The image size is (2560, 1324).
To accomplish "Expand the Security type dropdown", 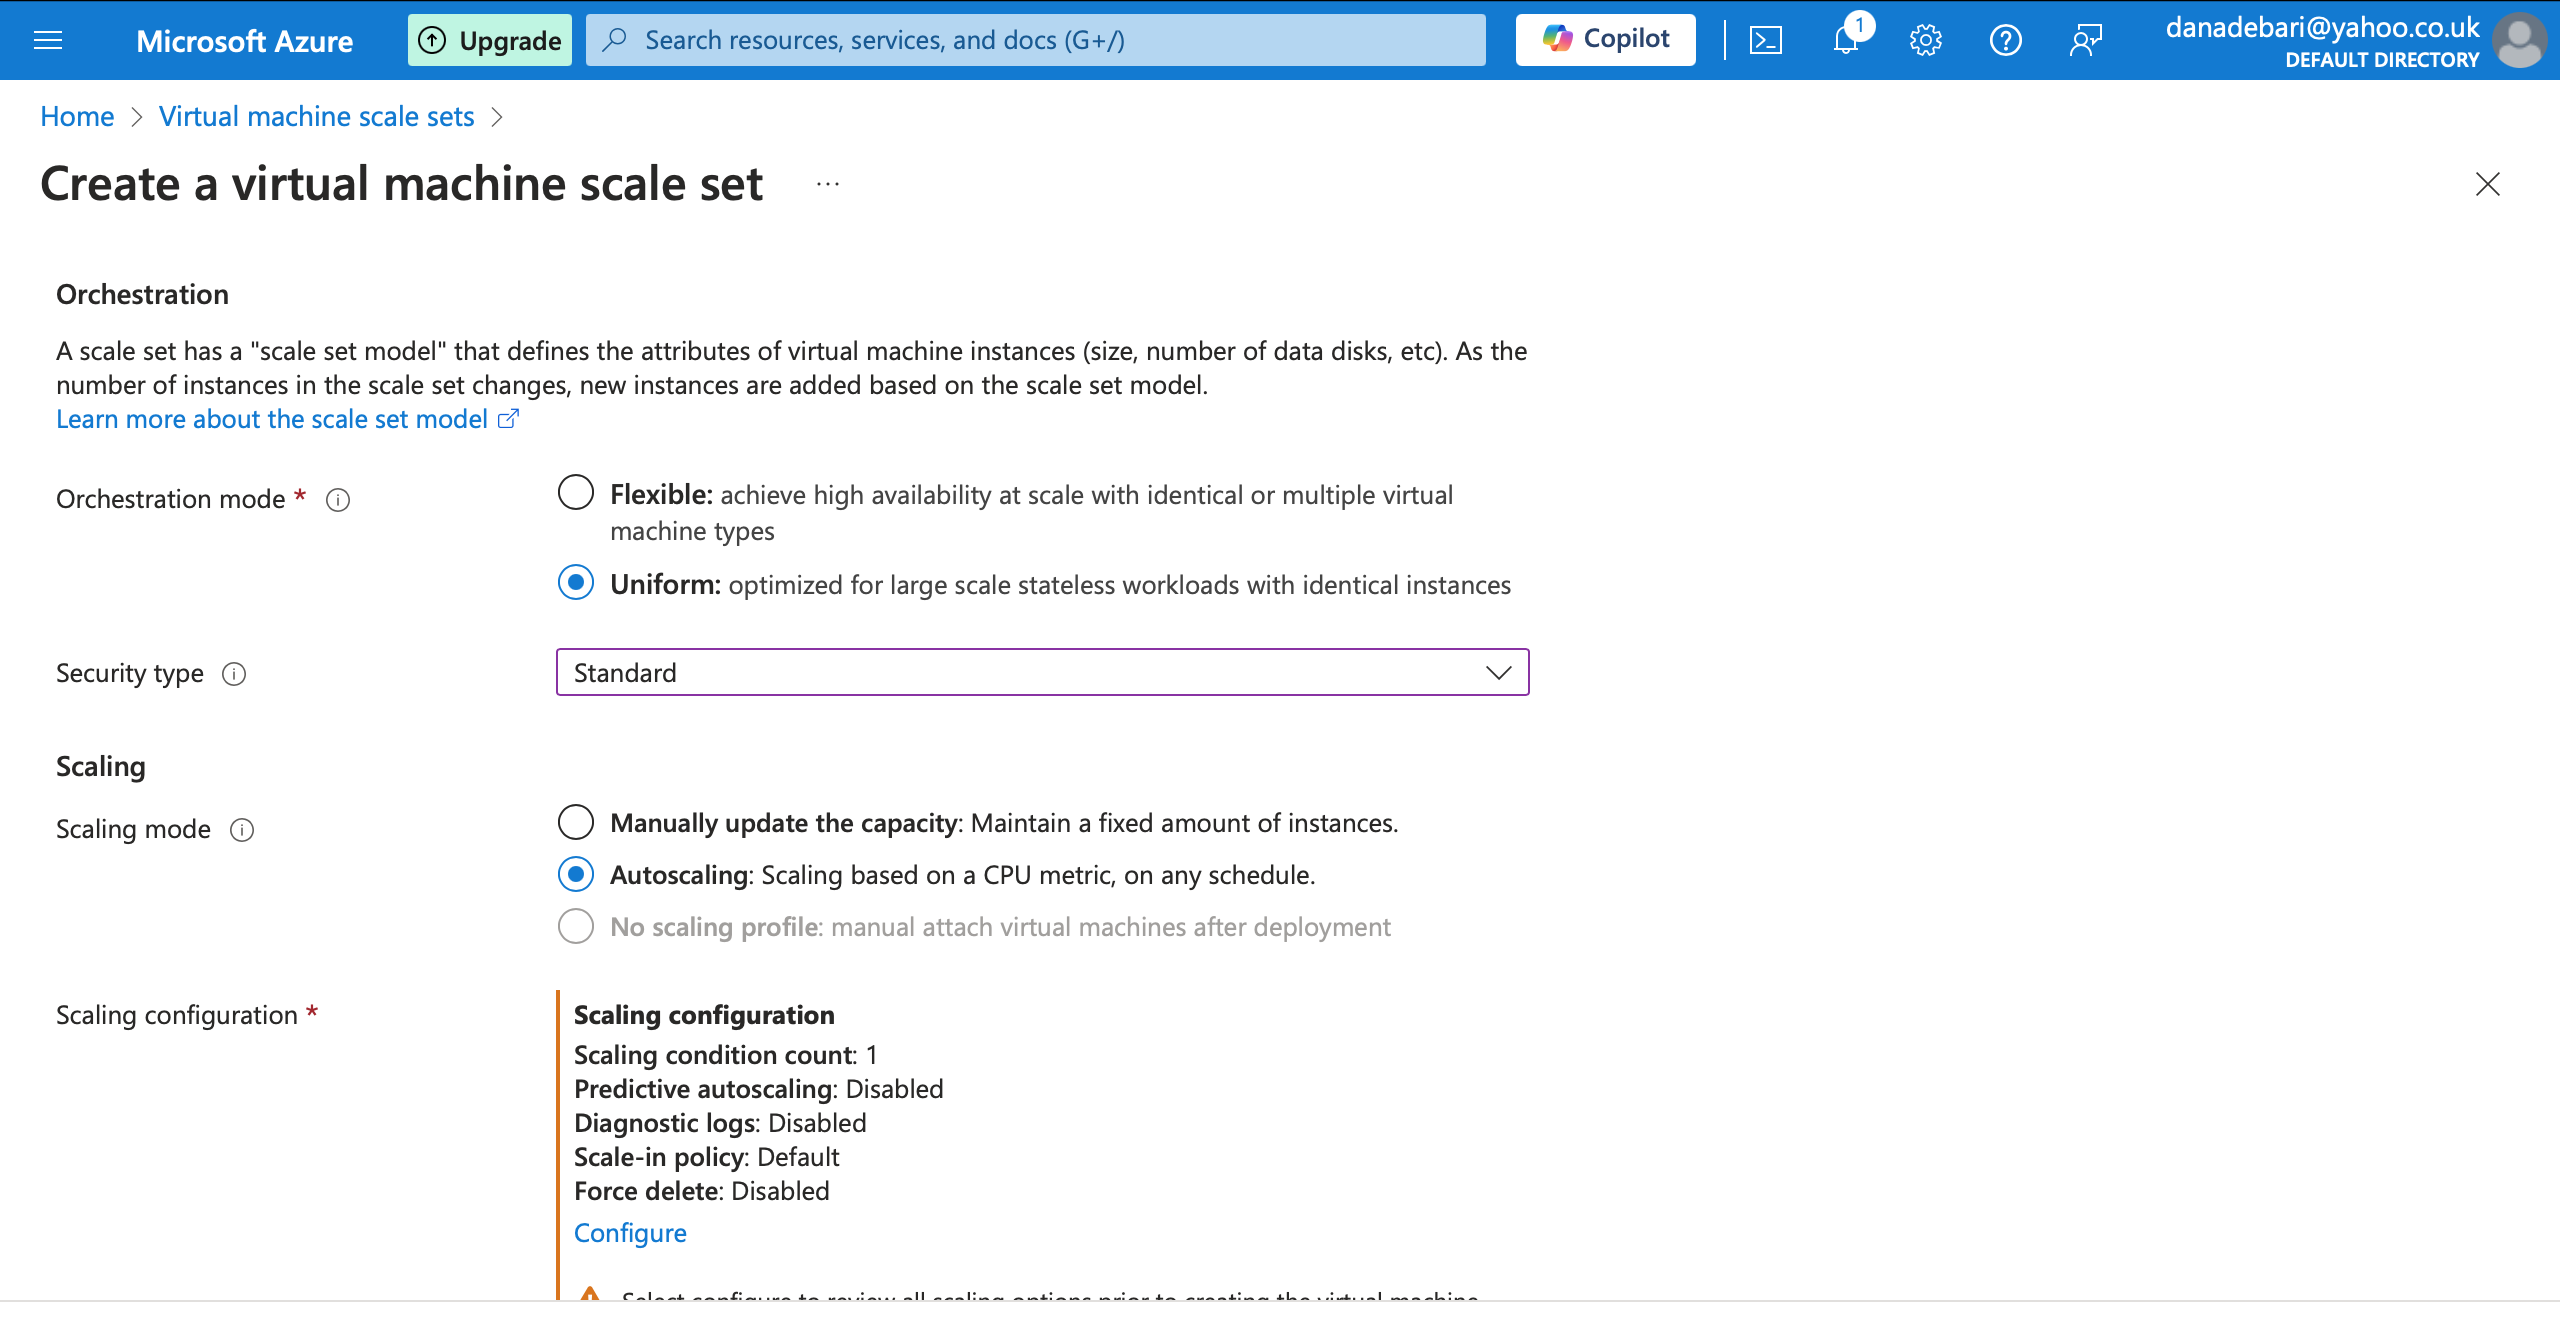I will click(x=1042, y=672).
